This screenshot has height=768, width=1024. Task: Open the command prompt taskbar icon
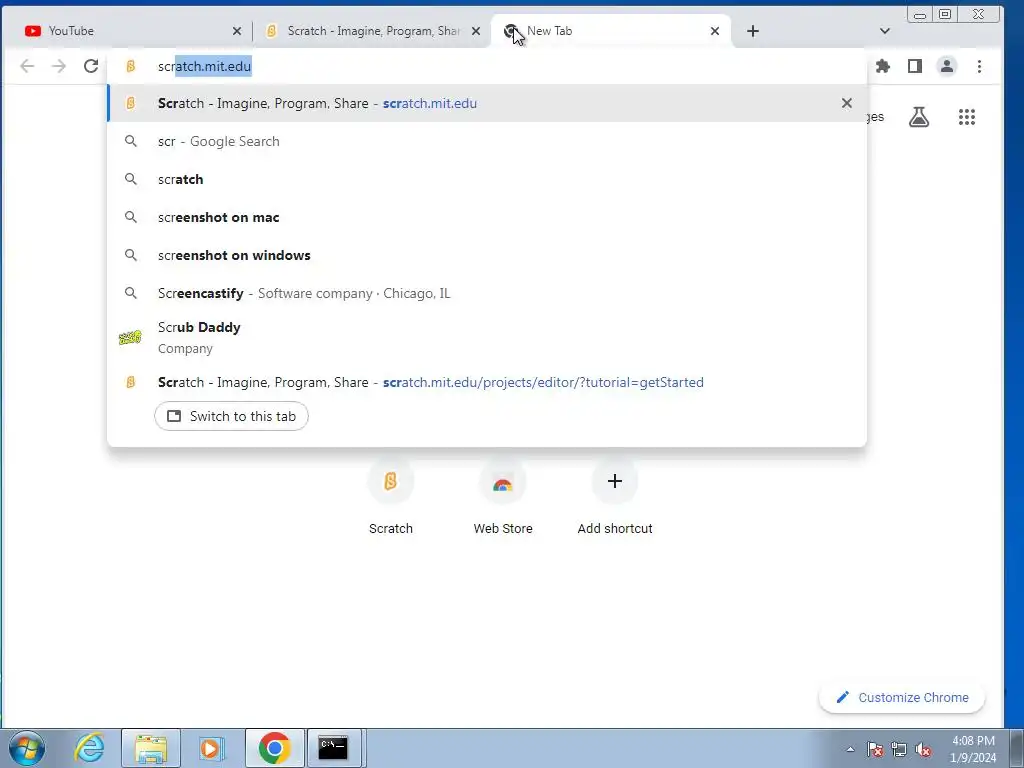333,748
